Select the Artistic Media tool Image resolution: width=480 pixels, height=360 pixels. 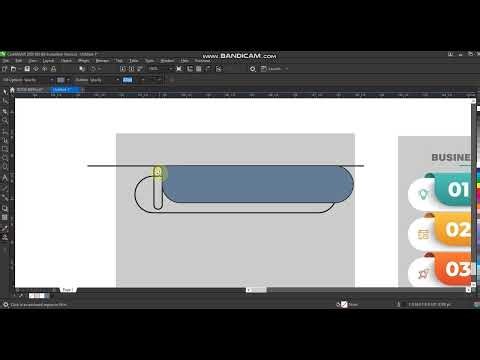pos(5,139)
